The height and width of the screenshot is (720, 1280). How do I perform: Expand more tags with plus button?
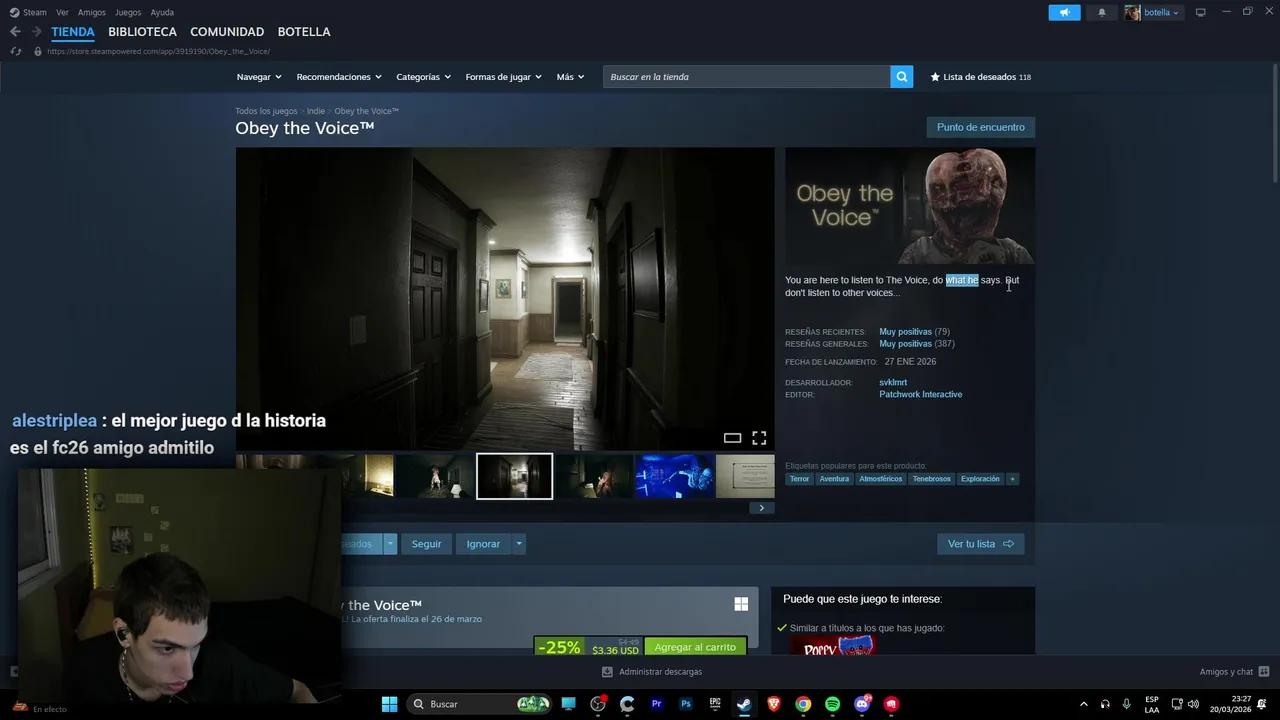coord(1012,479)
